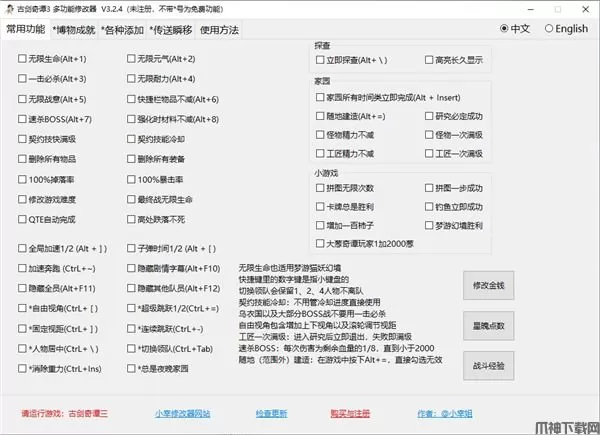Open the *各种添加 tab
The width and height of the screenshot is (600, 435).
pos(122,30)
